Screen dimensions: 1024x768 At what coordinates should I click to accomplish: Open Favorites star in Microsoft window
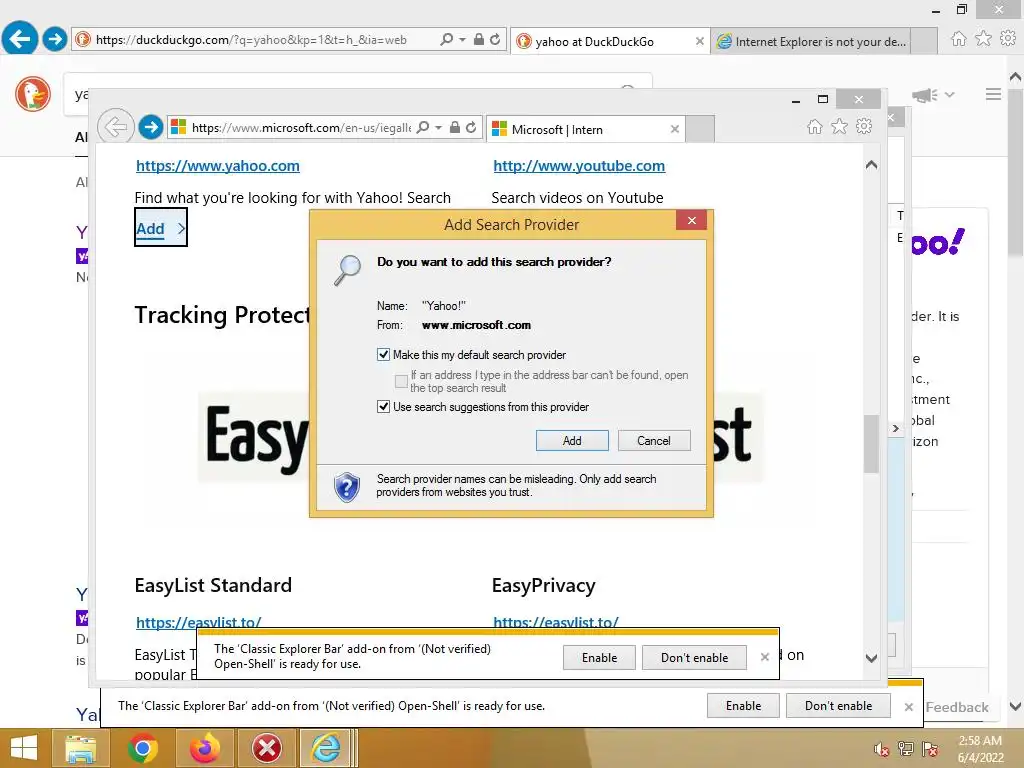tap(839, 126)
